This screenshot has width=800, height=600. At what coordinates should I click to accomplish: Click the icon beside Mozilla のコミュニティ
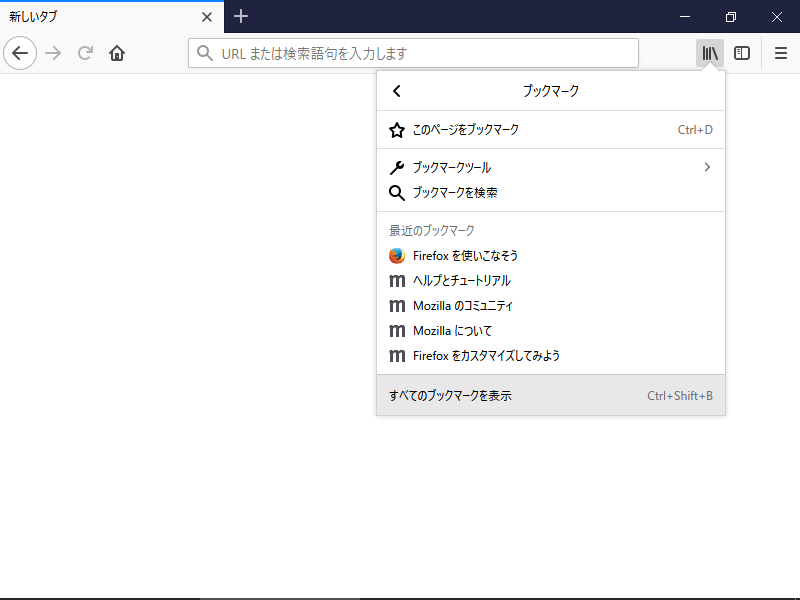tap(397, 306)
